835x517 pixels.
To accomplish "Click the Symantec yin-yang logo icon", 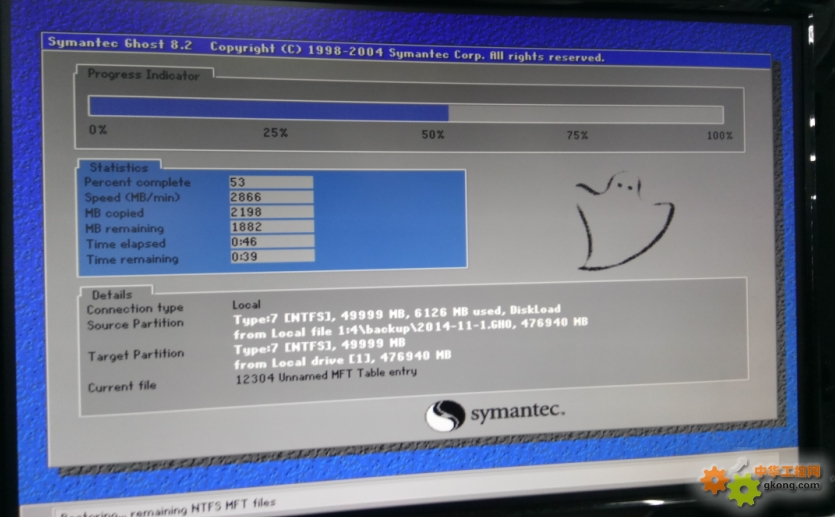I will coord(445,415).
